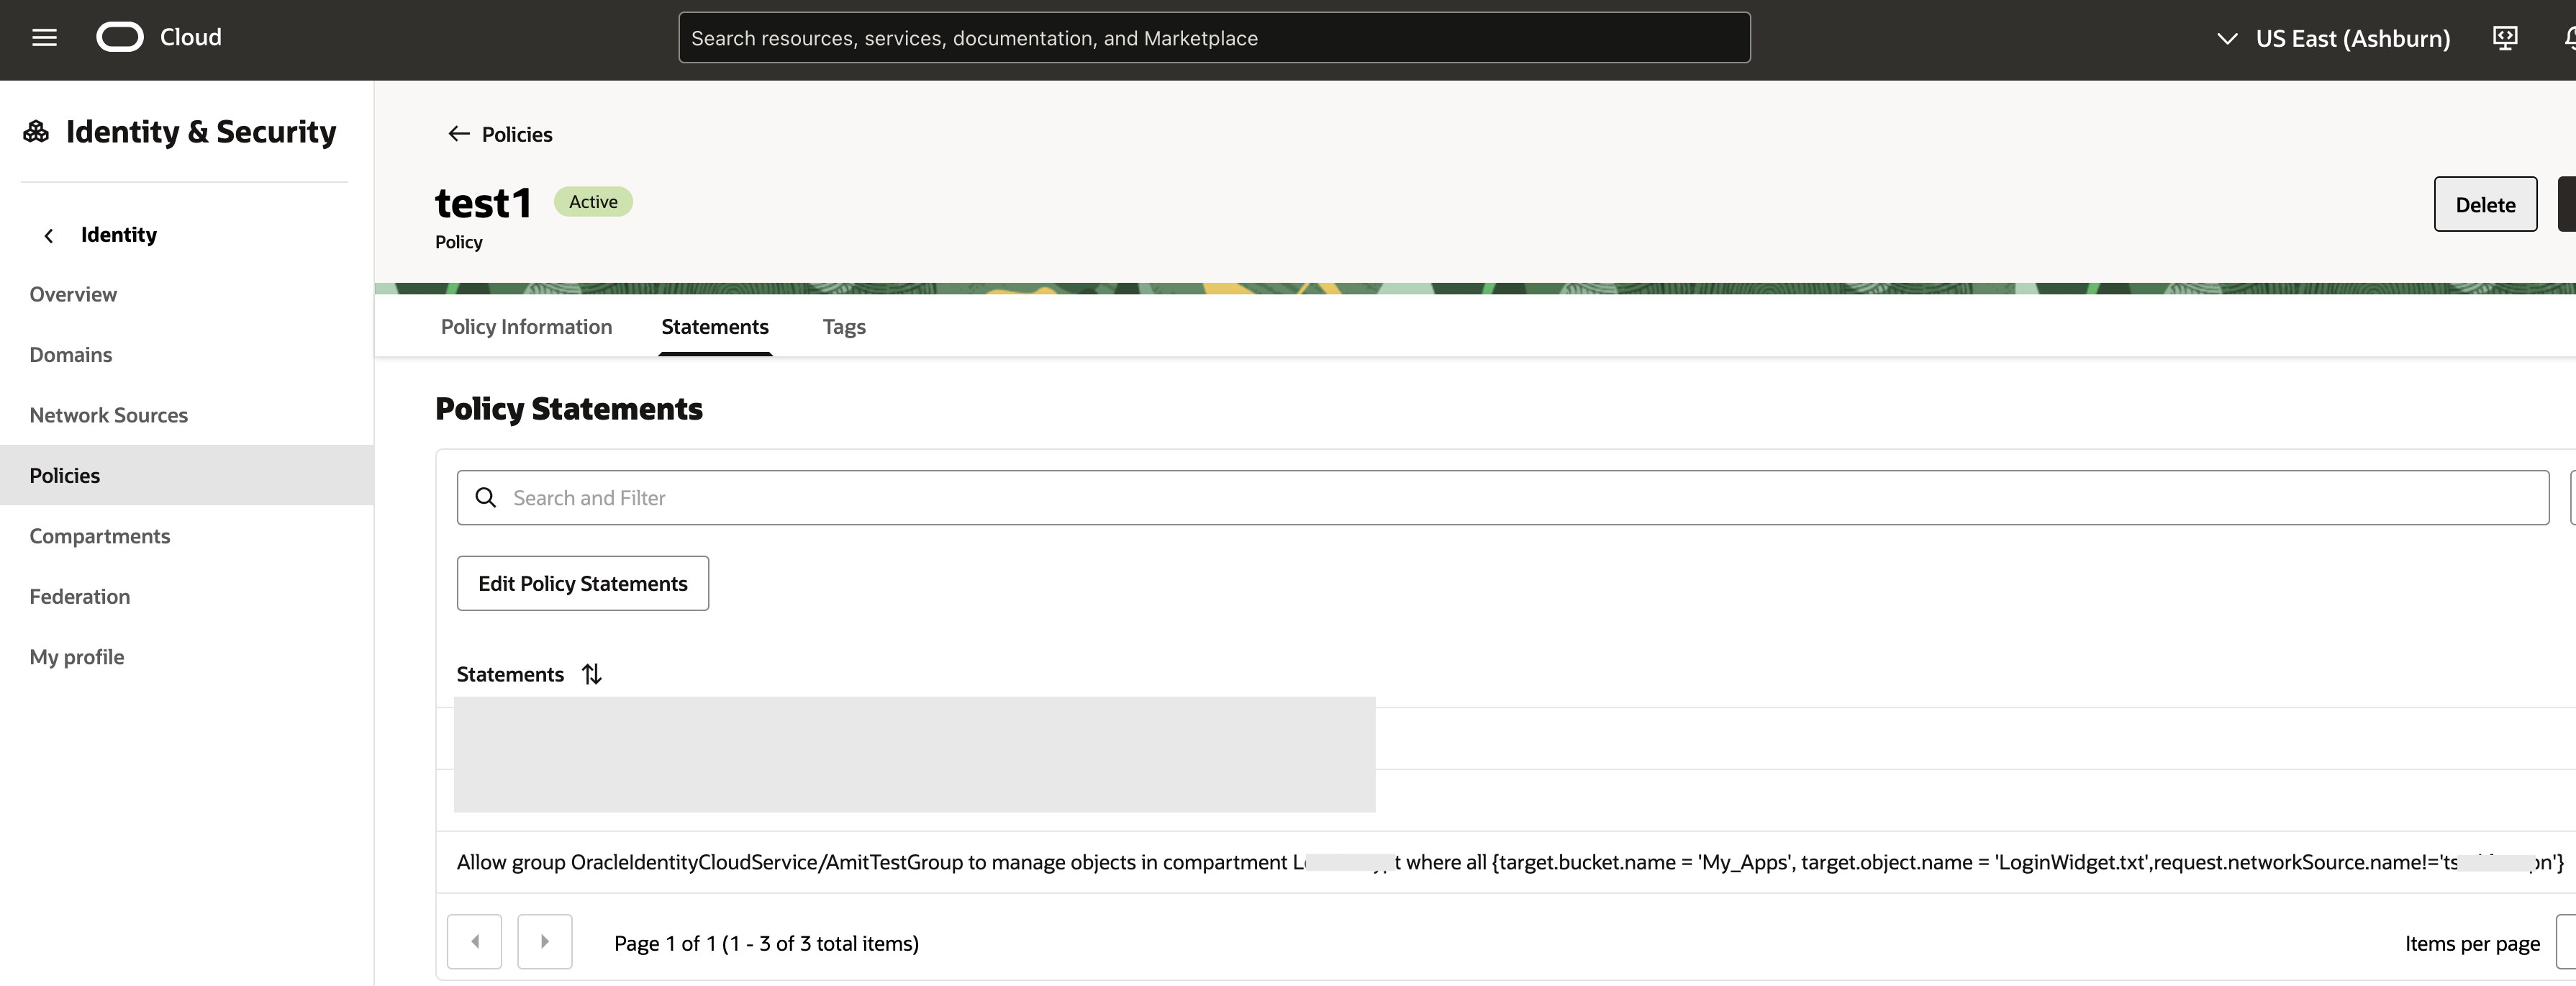Click the back arrow next to Policies

[459, 134]
